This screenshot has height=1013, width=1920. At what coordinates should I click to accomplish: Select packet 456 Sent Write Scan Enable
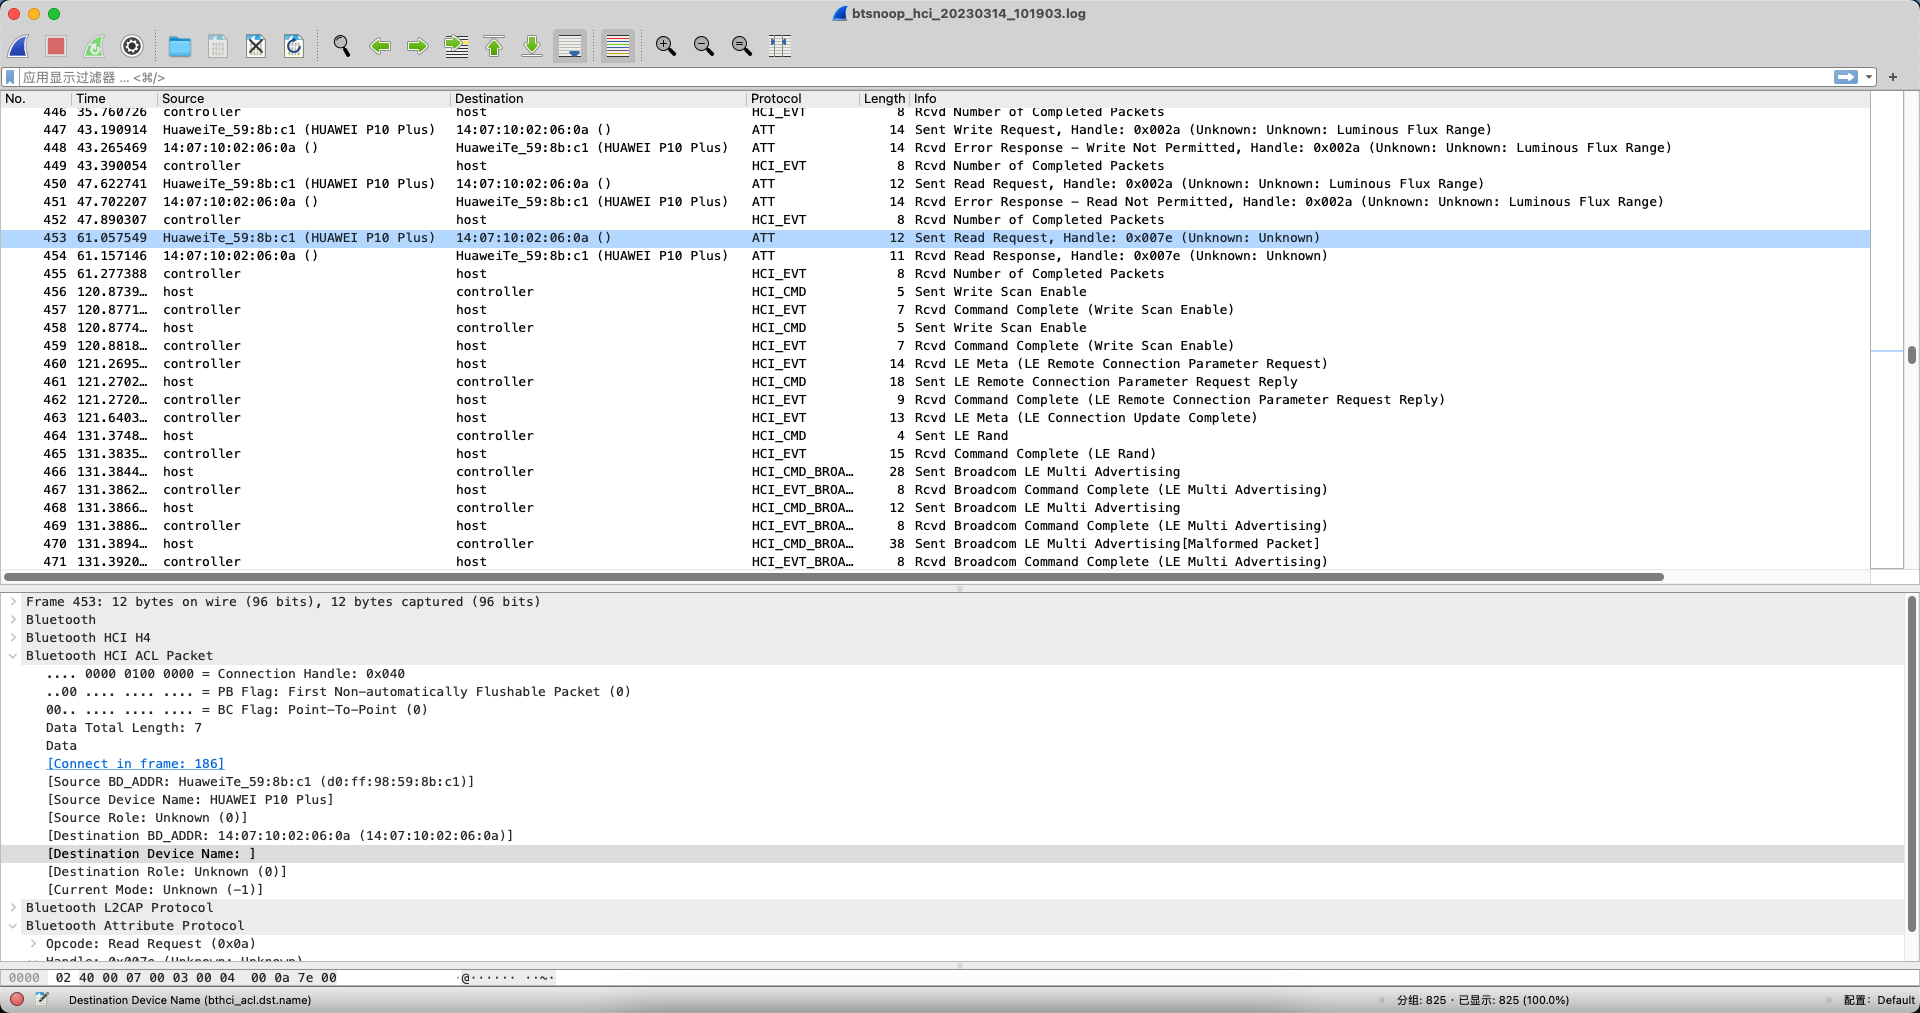935,292
